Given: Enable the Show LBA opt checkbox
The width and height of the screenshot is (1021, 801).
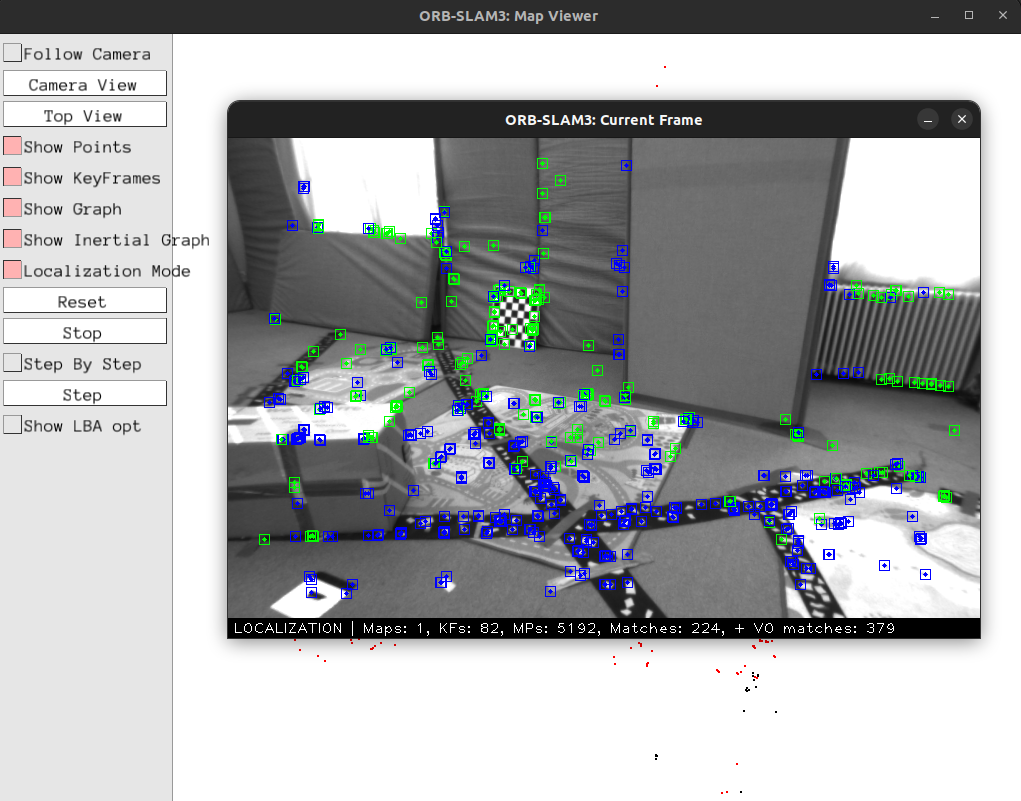Looking at the screenshot, I should (12, 425).
